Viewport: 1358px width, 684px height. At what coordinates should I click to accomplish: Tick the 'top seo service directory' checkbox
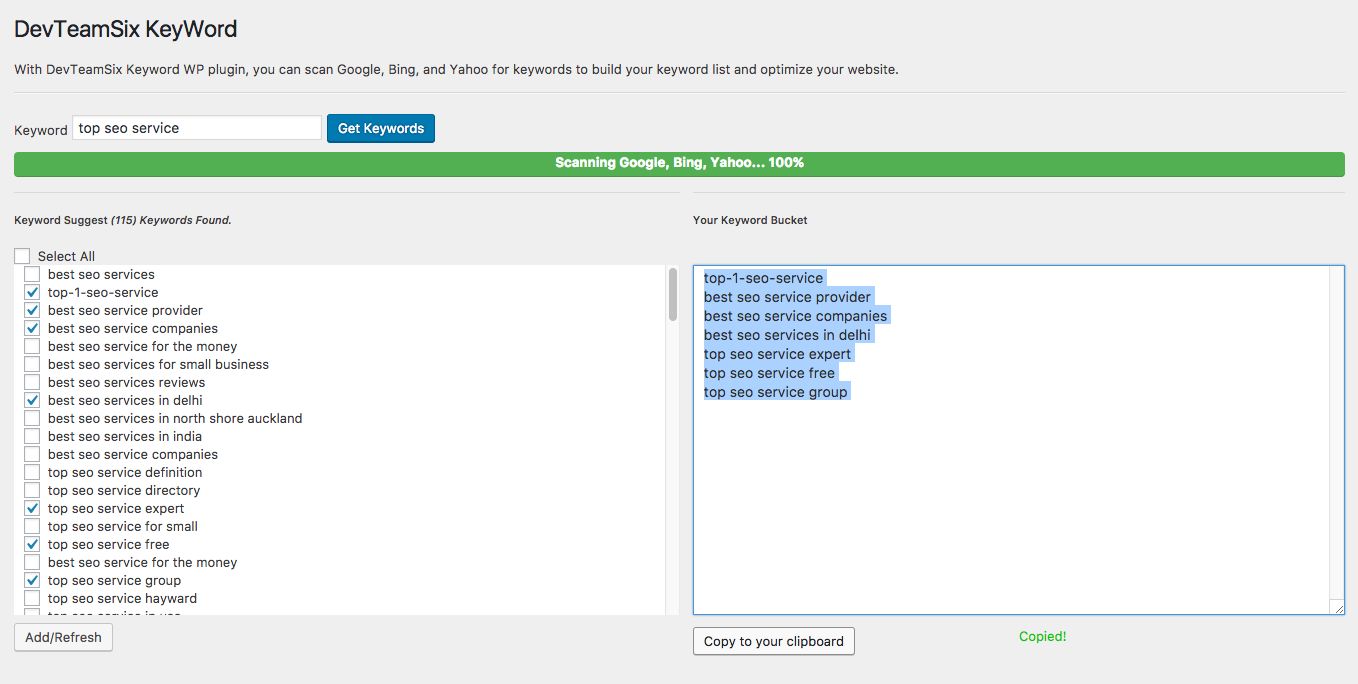point(32,490)
